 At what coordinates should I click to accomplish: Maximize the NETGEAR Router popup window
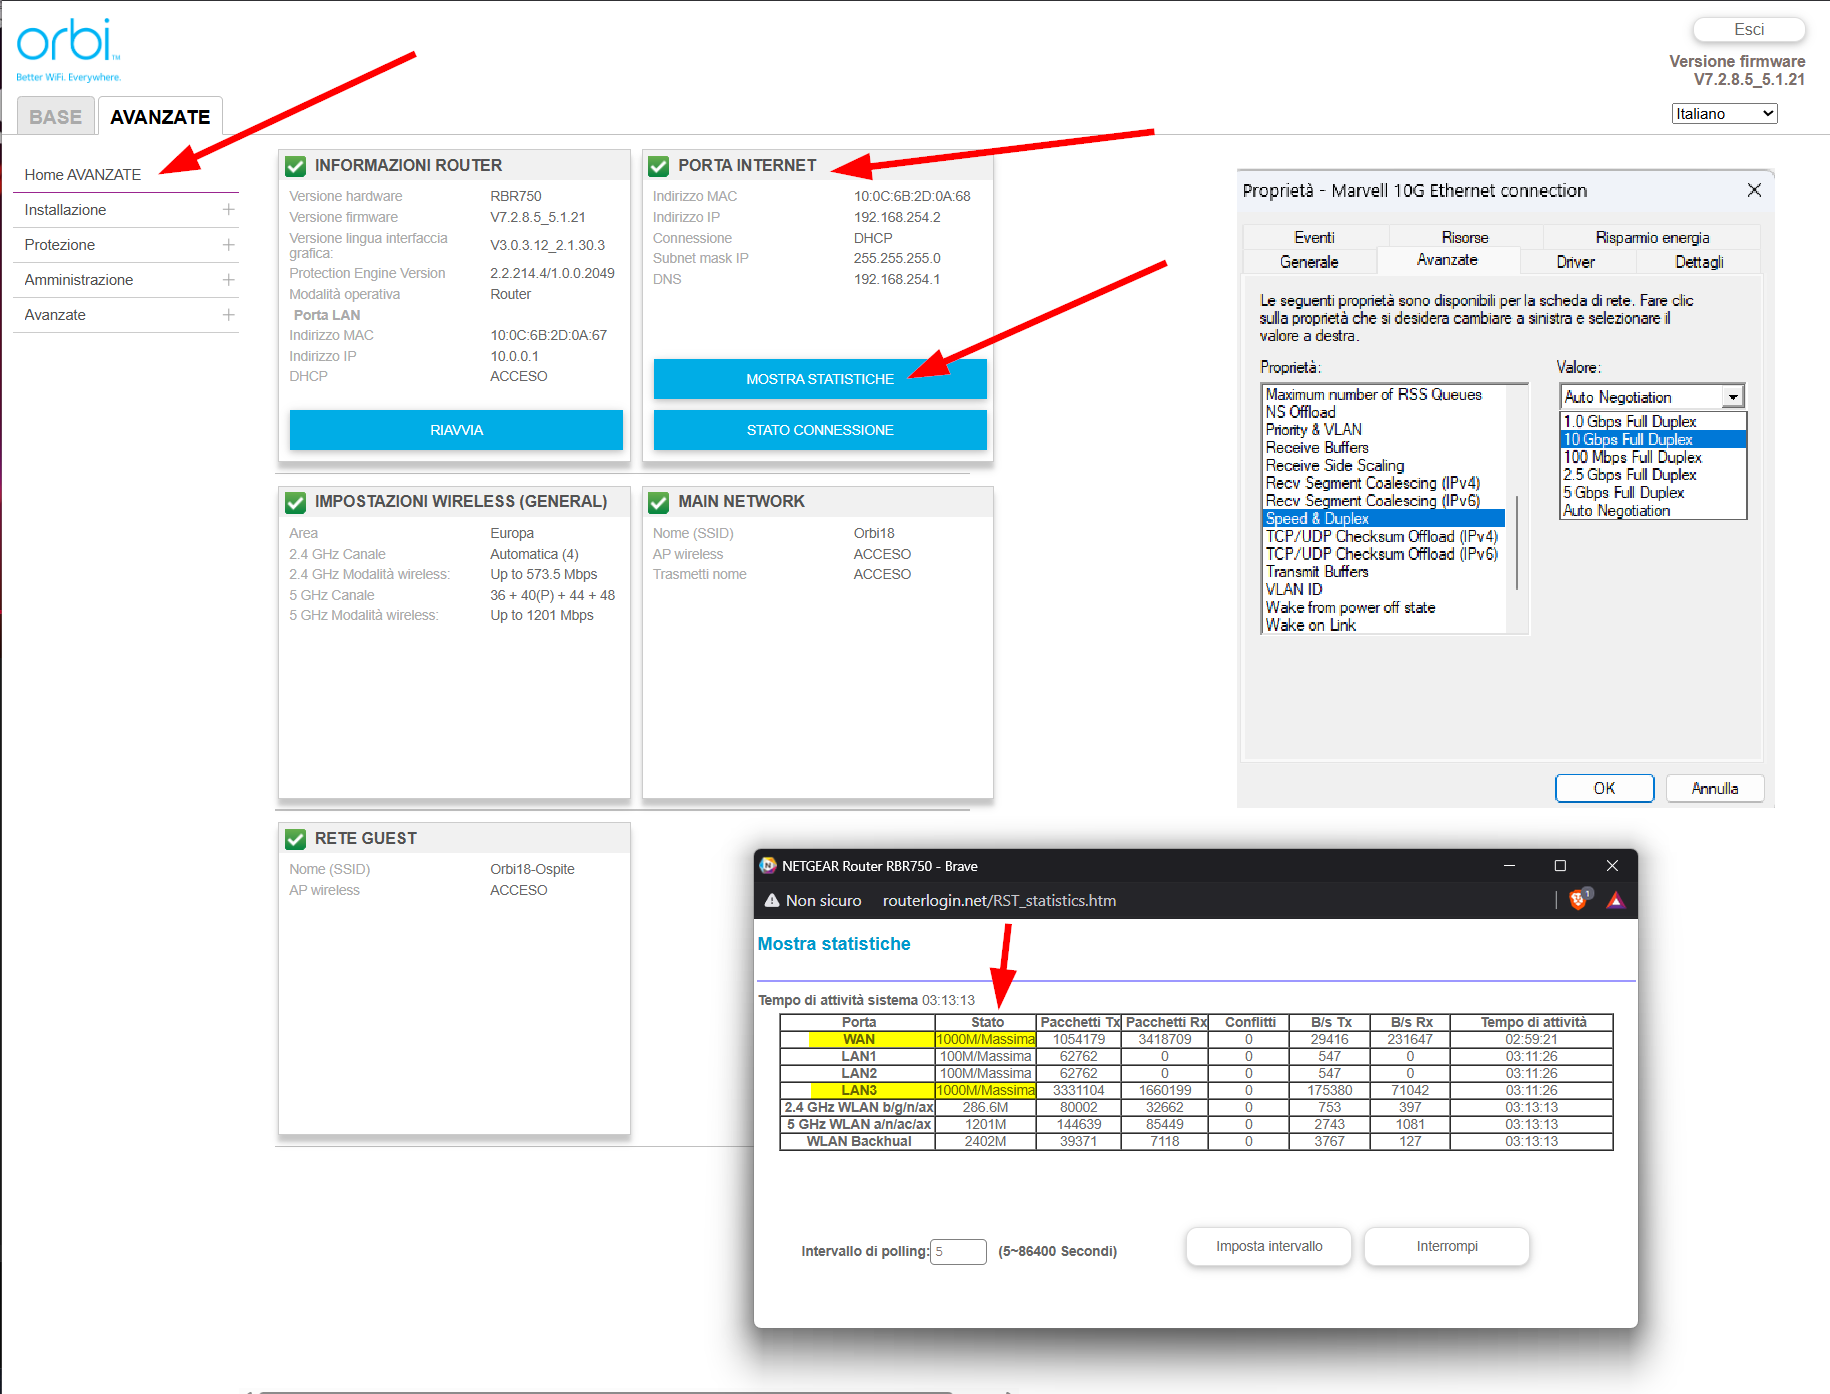tap(1560, 866)
